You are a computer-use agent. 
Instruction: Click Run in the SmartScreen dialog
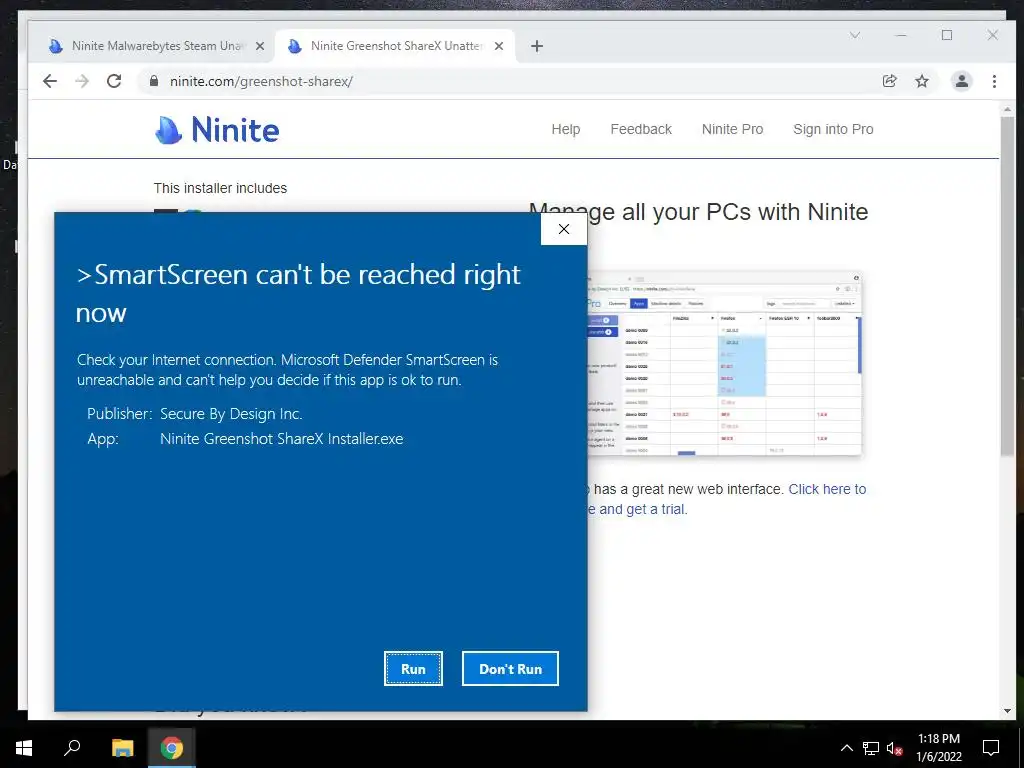tap(413, 668)
